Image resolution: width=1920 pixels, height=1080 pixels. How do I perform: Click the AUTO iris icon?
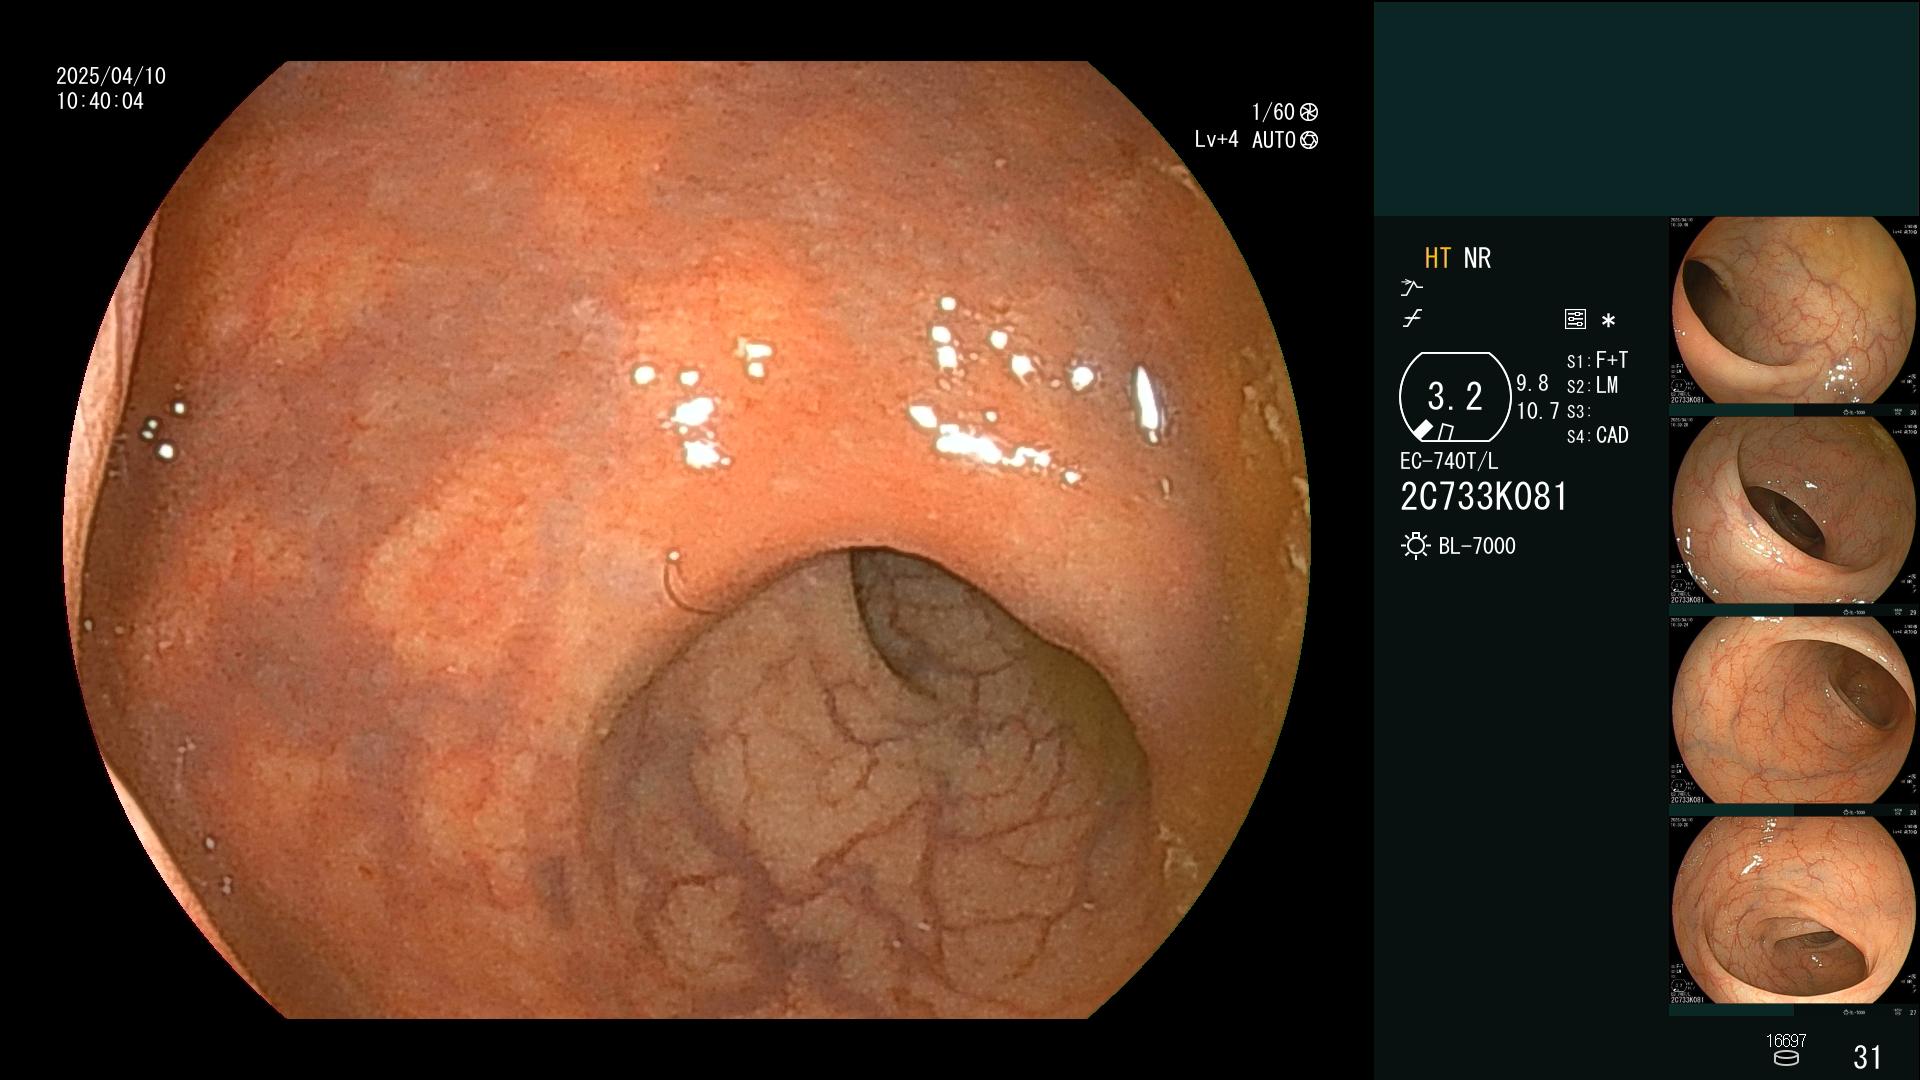[x=1309, y=140]
